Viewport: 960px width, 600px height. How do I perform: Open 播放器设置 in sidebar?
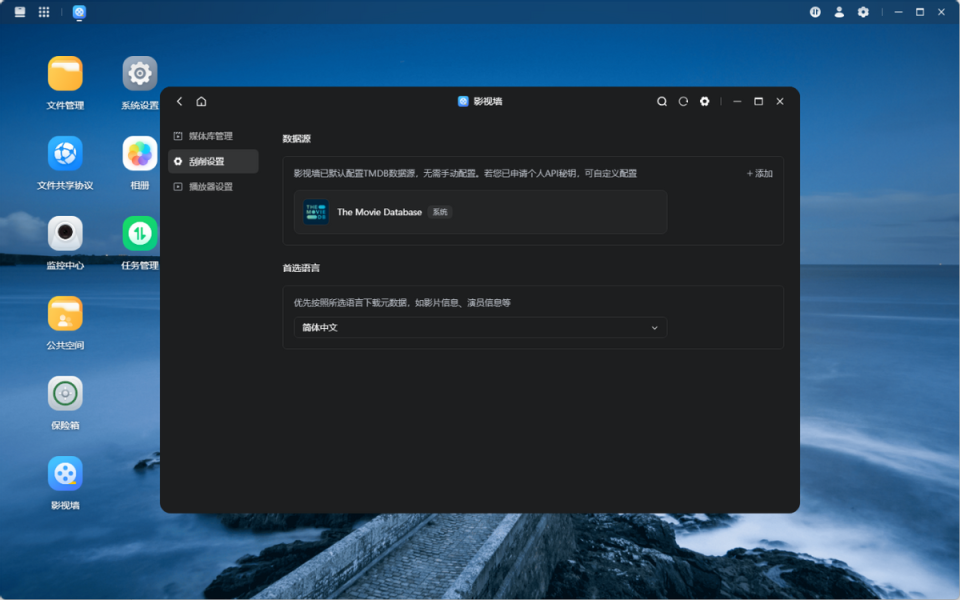[x=213, y=187]
